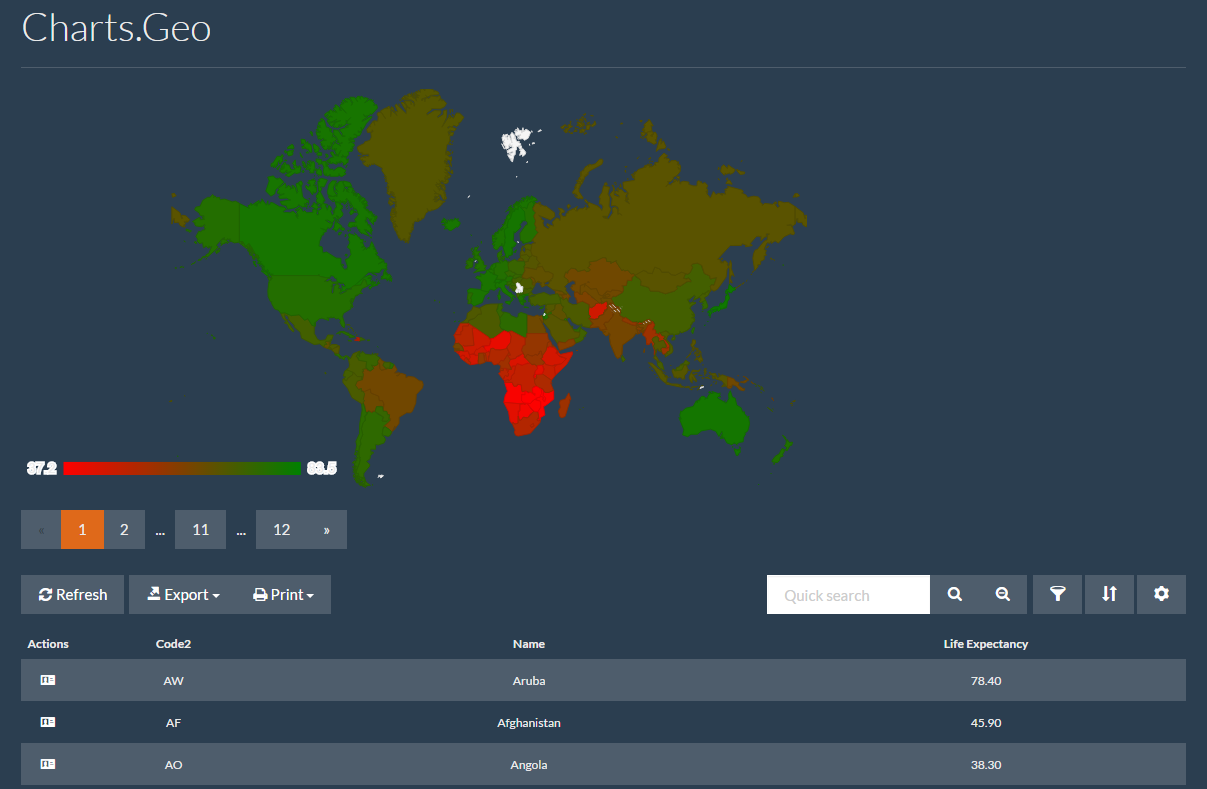The height and width of the screenshot is (789, 1207).
Task: Click the sort arrows icon
Action: (x=1109, y=594)
